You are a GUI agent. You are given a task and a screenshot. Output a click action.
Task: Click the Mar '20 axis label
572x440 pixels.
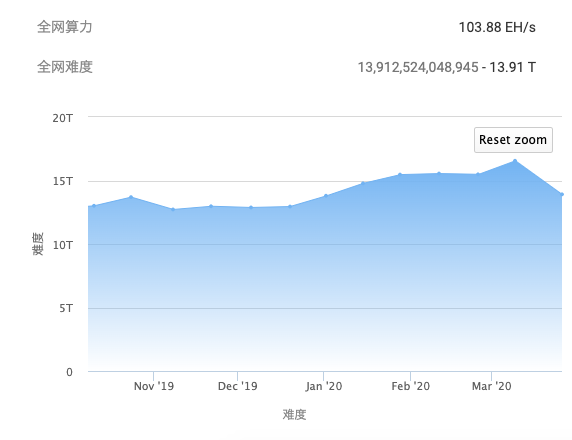point(491,386)
